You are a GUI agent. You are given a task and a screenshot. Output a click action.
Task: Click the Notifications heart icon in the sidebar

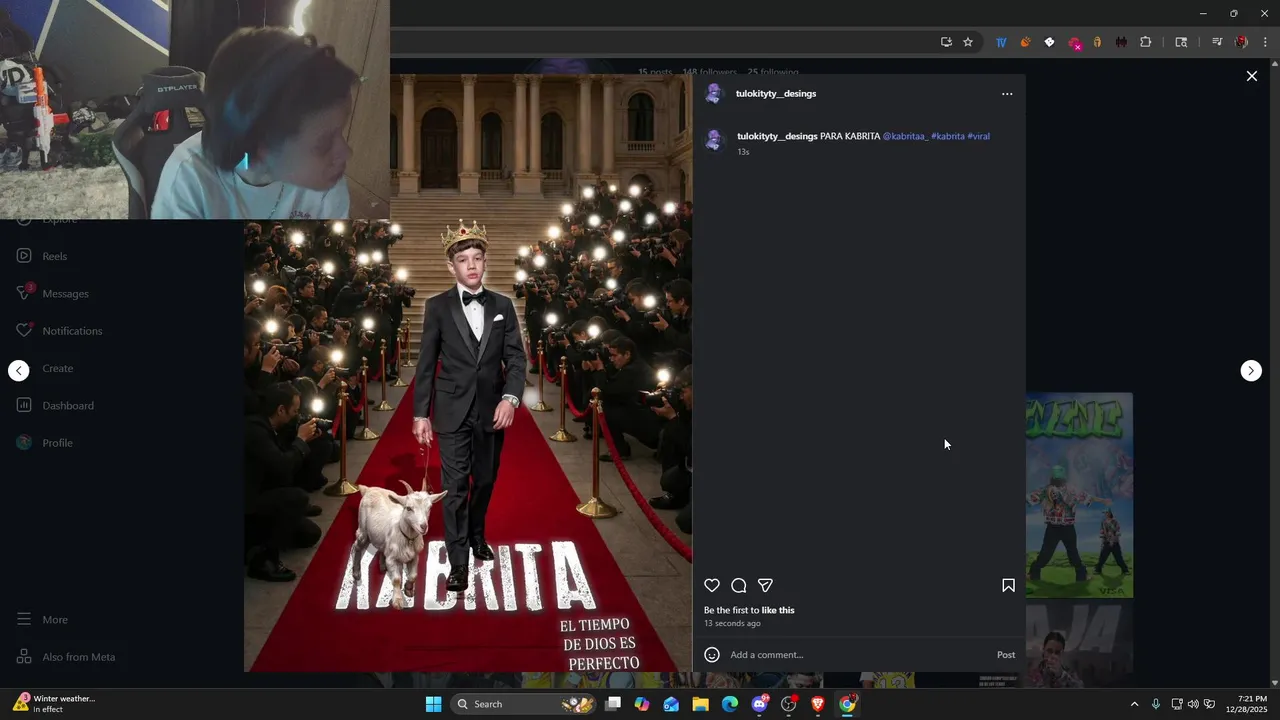[x=24, y=331]
